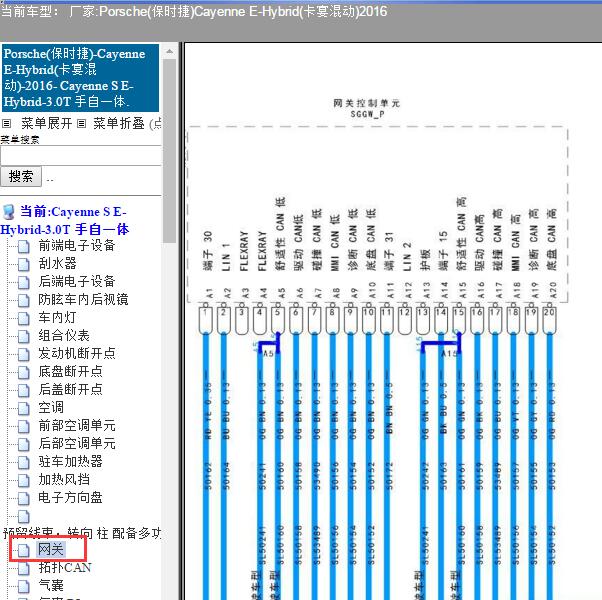Open 发动机断开点 entry

point(76,353)
